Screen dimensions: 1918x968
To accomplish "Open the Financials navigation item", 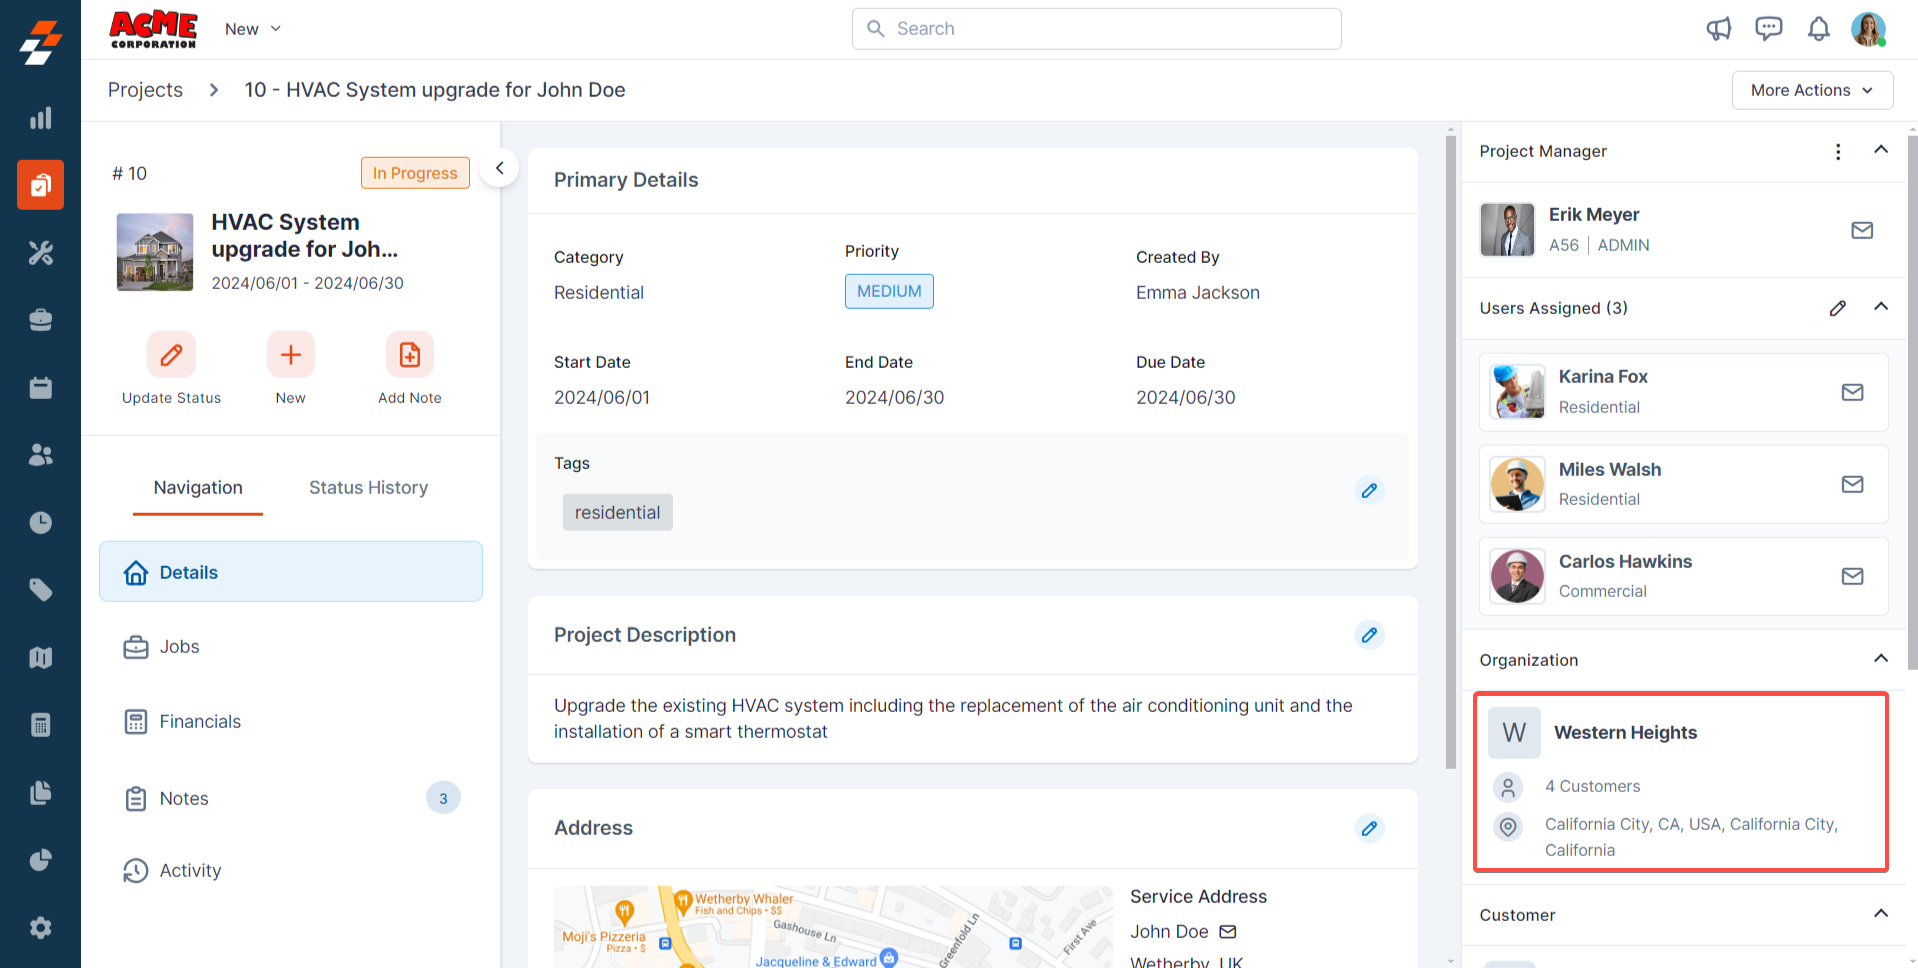I will click(200, 722).
